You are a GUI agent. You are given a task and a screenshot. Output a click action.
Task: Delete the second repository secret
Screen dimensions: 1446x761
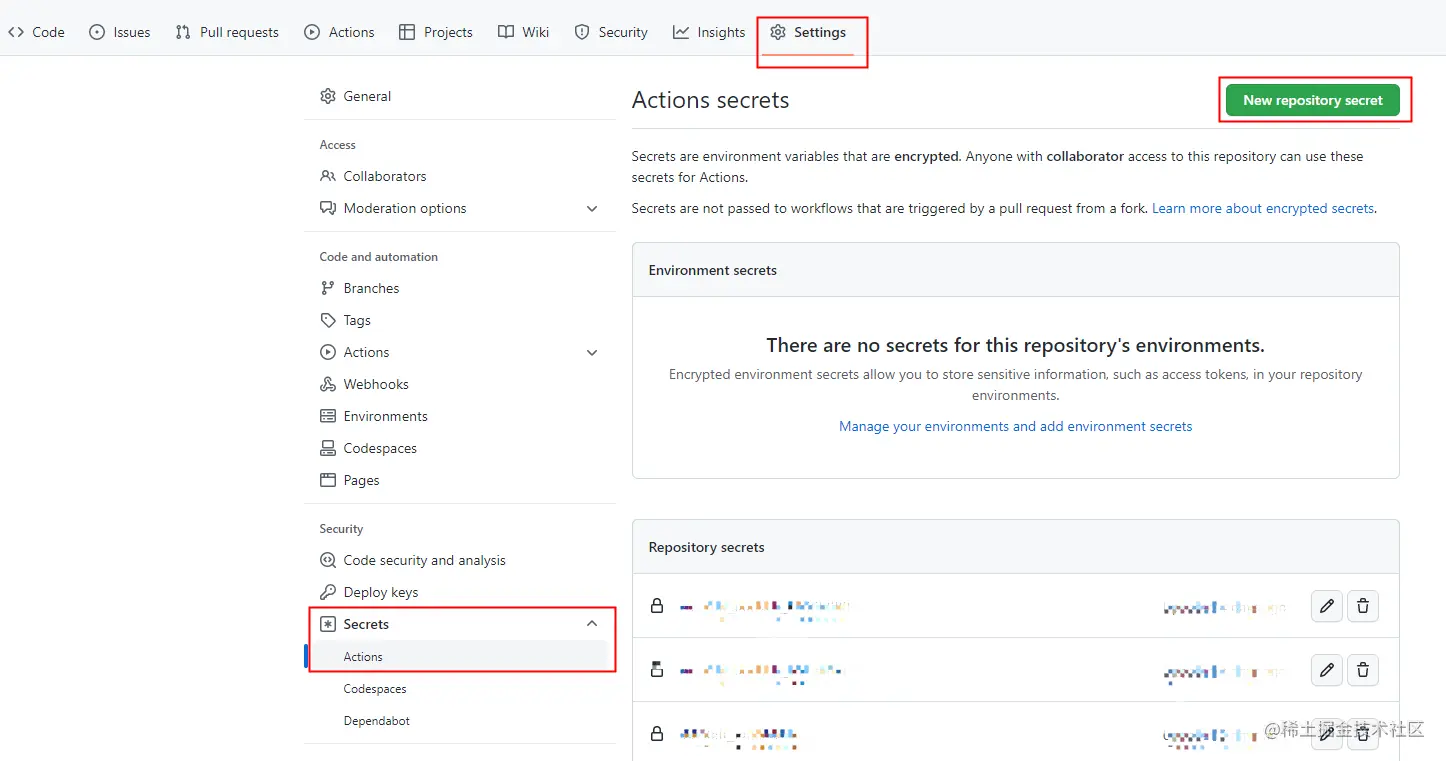tap(1362, 670)
